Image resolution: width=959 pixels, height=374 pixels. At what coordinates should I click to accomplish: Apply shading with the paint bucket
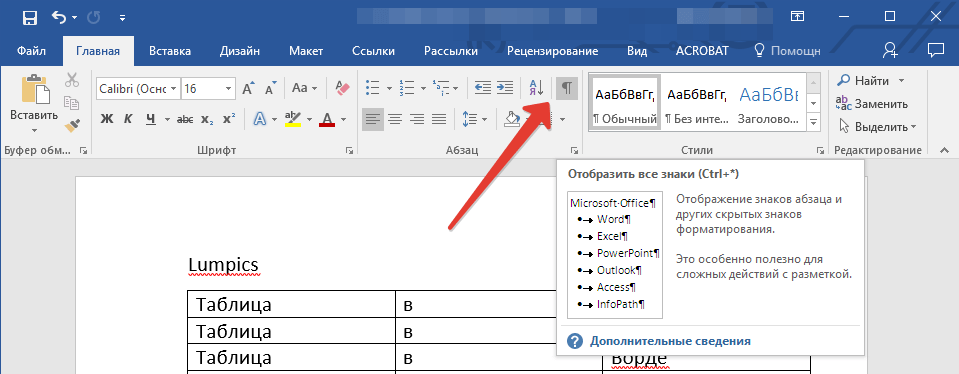511,119
